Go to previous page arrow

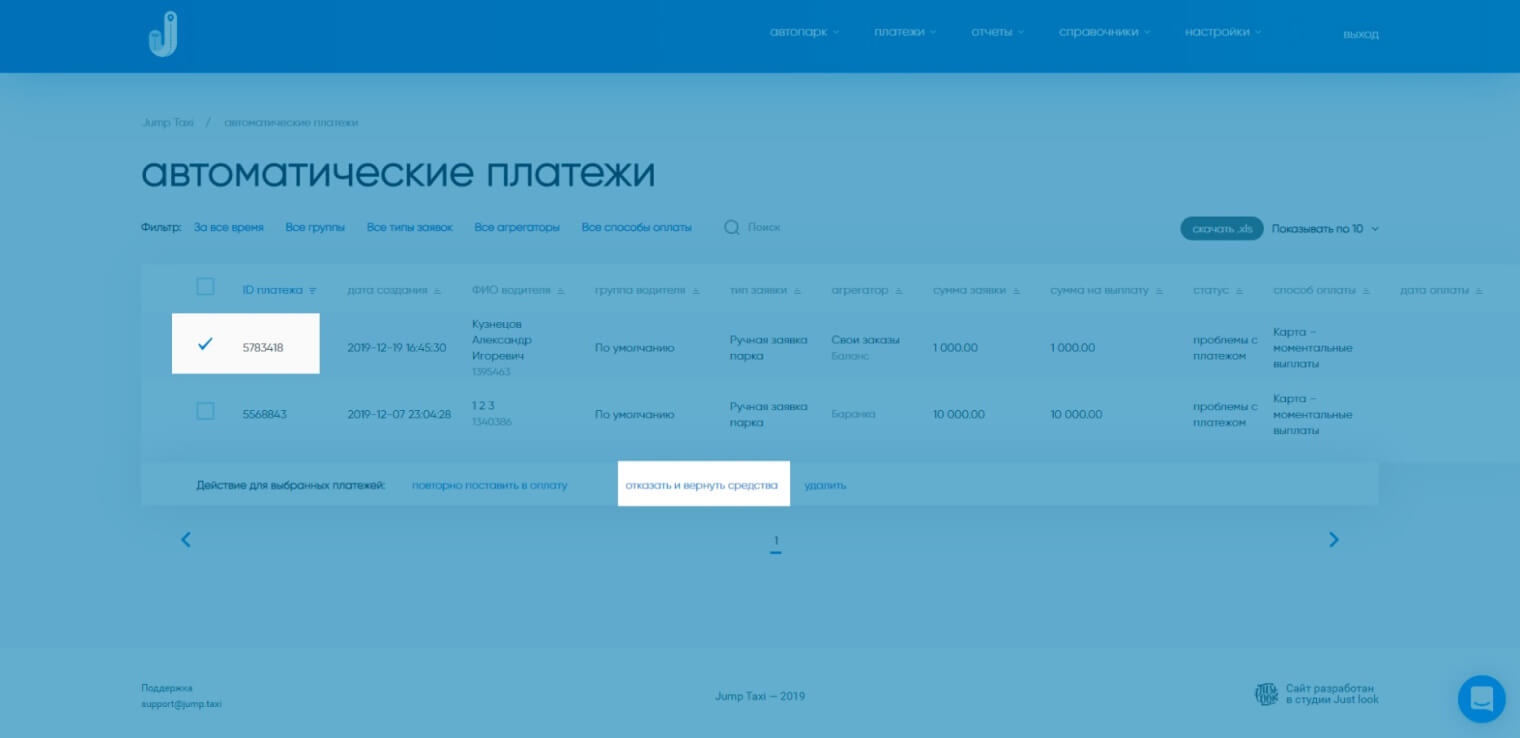click(x=186, y=540)
